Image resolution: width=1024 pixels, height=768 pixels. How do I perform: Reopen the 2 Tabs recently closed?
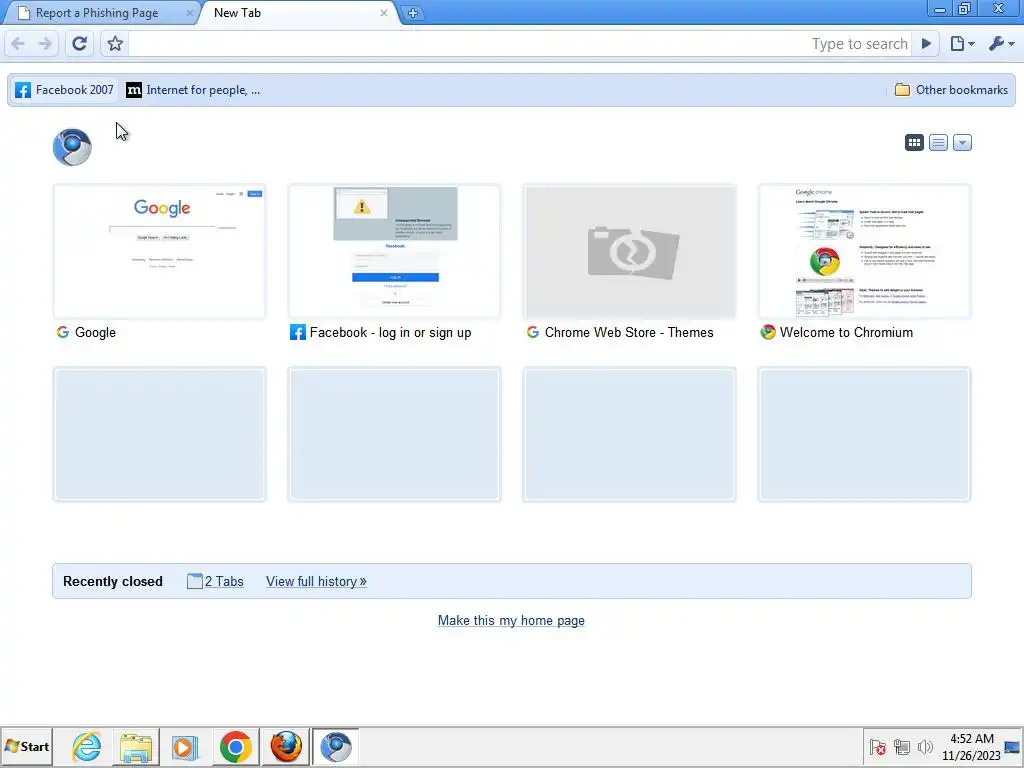[x=216, y=581]
